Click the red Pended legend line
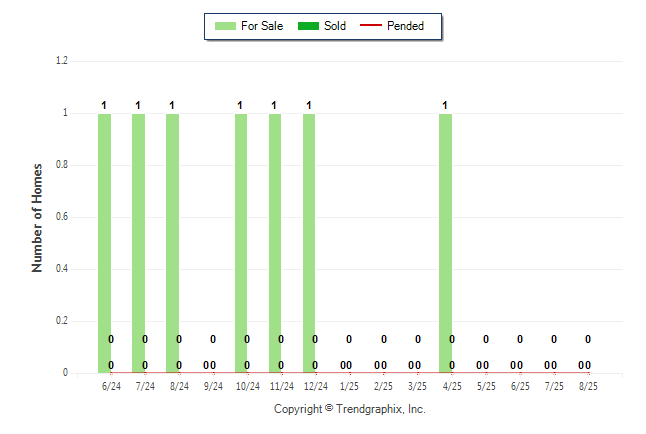 [x=371, y=26]
